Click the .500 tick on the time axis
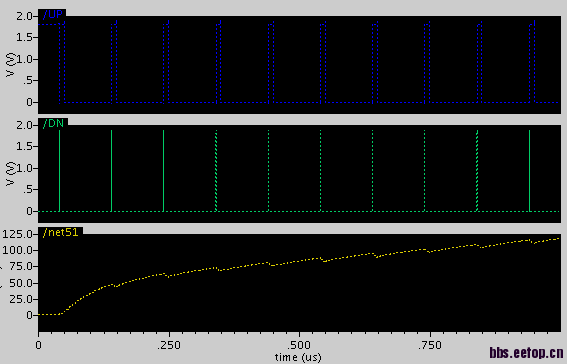This screenshot has height=364, width=567. click(x=299, y=346)
